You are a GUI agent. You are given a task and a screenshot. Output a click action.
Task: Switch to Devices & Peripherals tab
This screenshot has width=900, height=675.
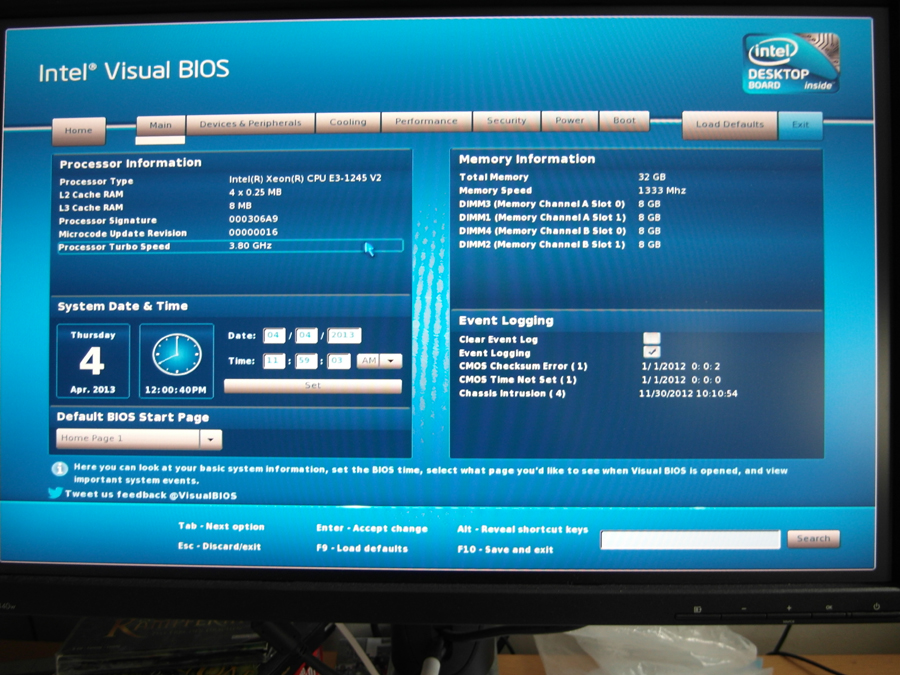pyautogui.click(x=250, y=123)
